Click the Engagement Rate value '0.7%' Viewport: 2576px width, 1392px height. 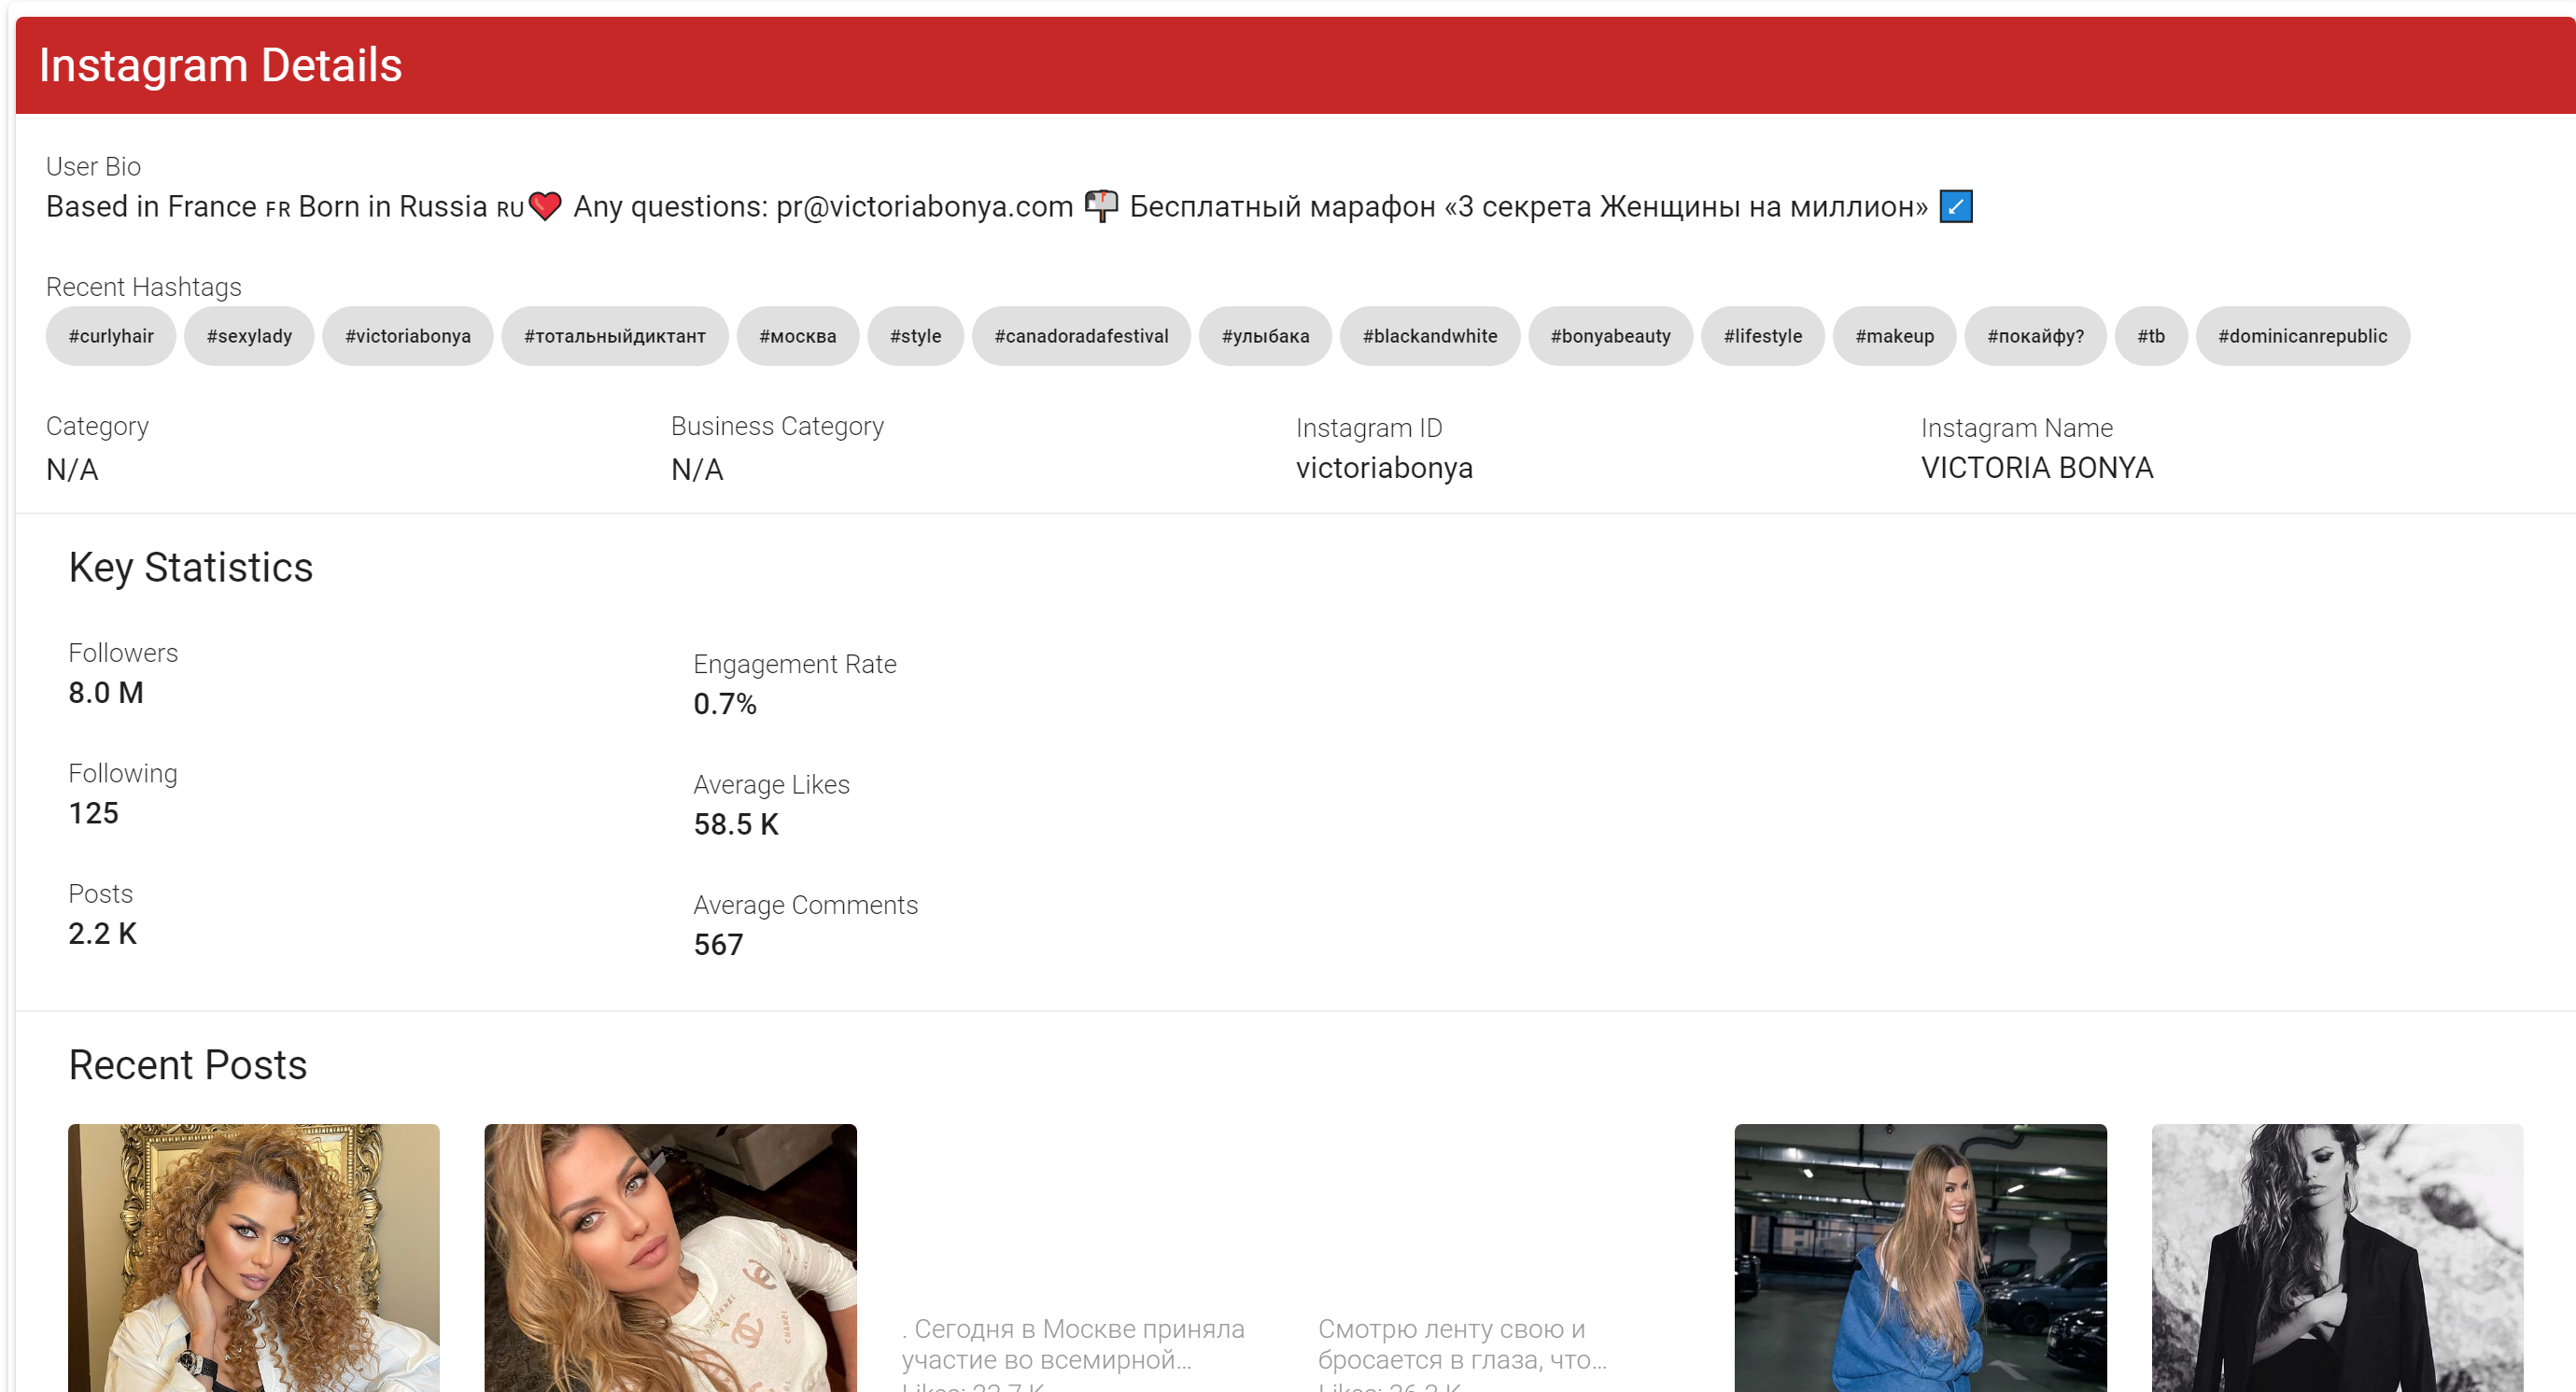click(725, 704)
